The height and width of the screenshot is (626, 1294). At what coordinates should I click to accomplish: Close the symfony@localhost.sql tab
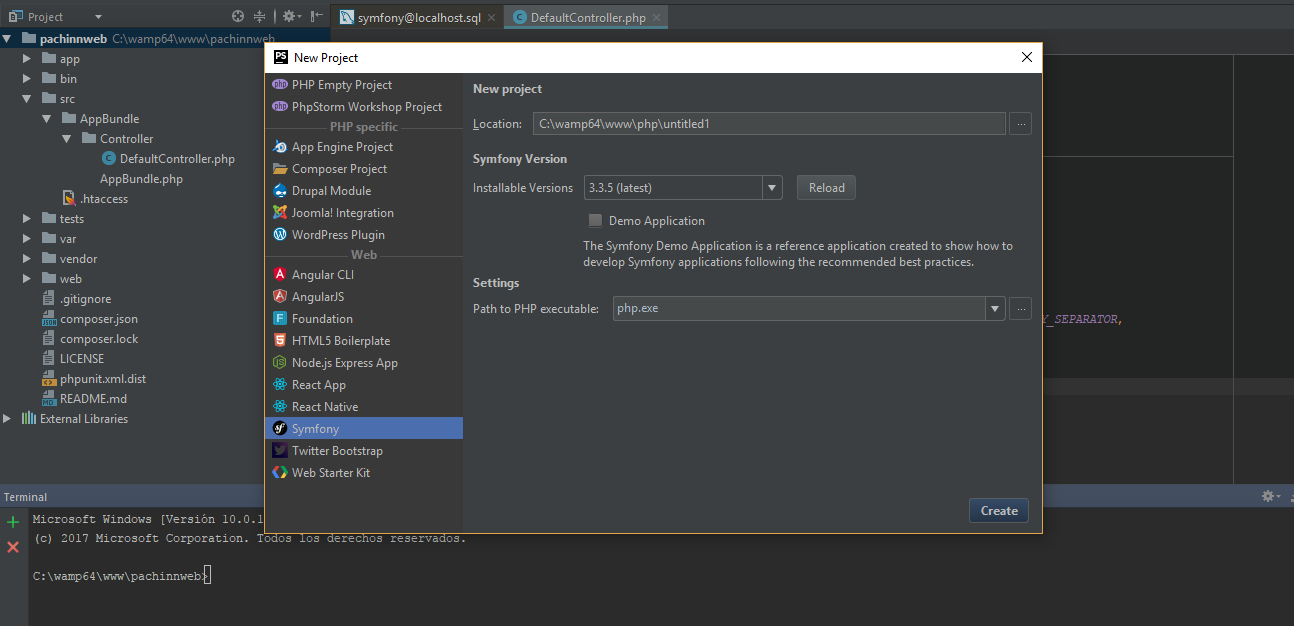491,18
